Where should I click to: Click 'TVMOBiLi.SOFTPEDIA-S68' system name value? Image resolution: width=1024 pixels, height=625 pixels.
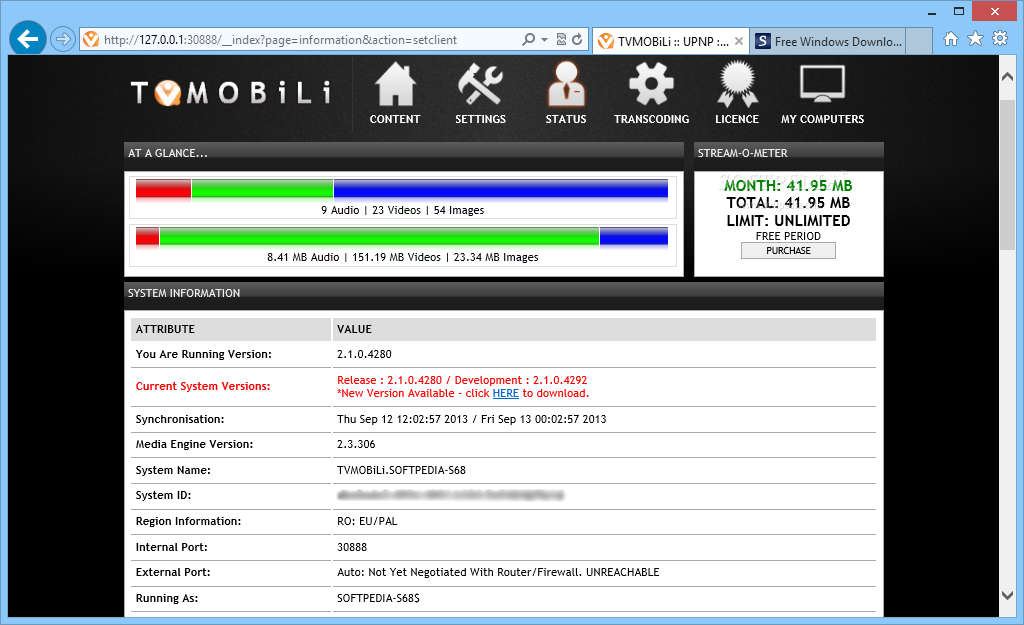[x=401, y=470]
